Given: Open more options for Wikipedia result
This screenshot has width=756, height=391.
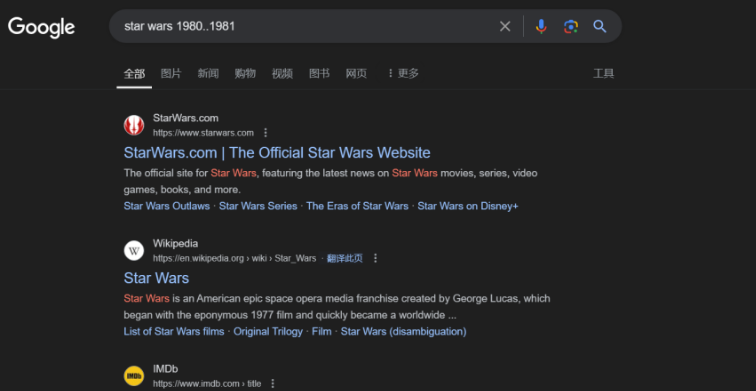Looking at the screenshot, I should [376, 258].
